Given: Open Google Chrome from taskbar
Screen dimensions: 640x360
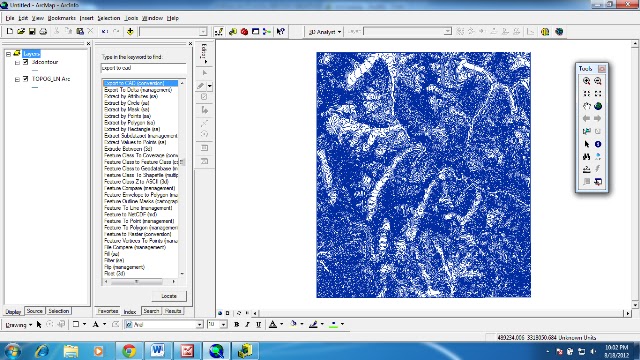Looking at the screenshot, I should 129,351.
